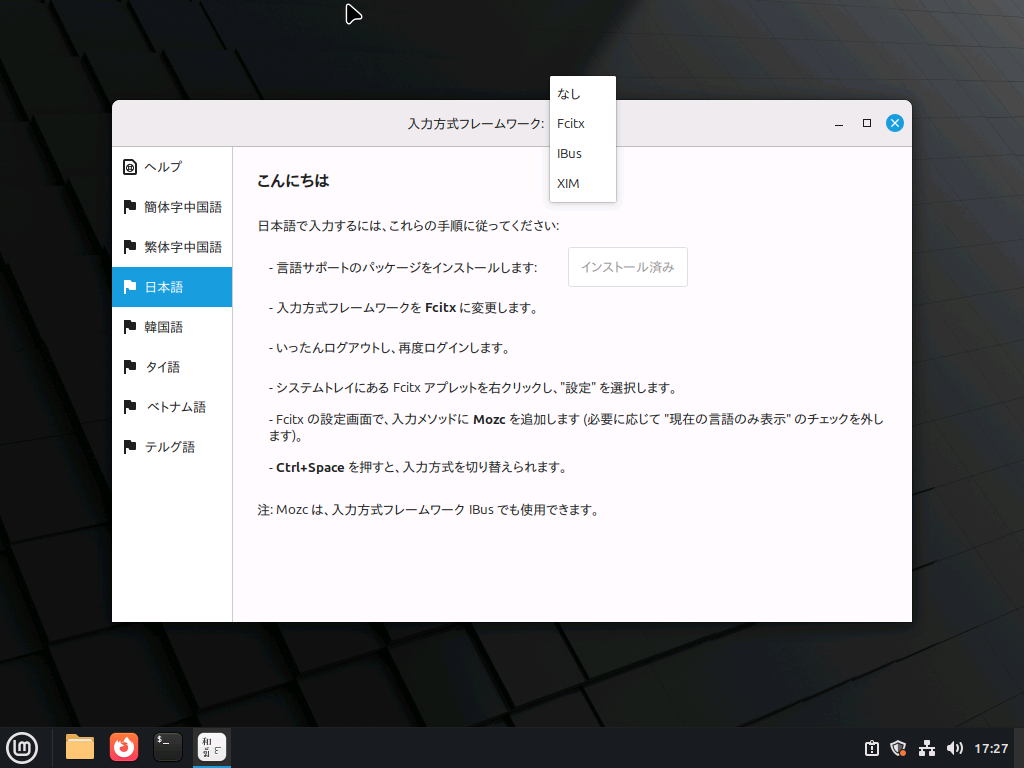Click the volume icon in the system tray
1024x768 pixels.
(x=954, y=747)
